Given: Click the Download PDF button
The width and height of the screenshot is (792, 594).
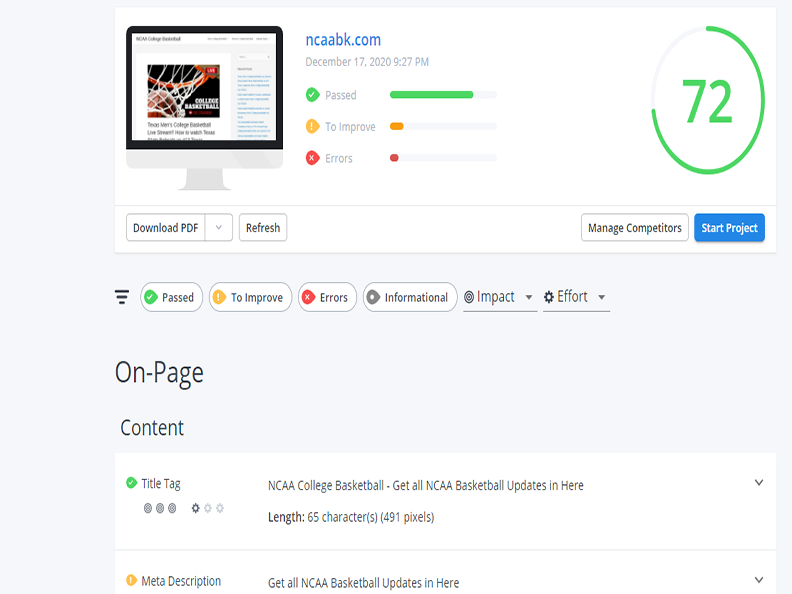Looking at the screenshot, I should pyautogui.click(x=166, y=228).
